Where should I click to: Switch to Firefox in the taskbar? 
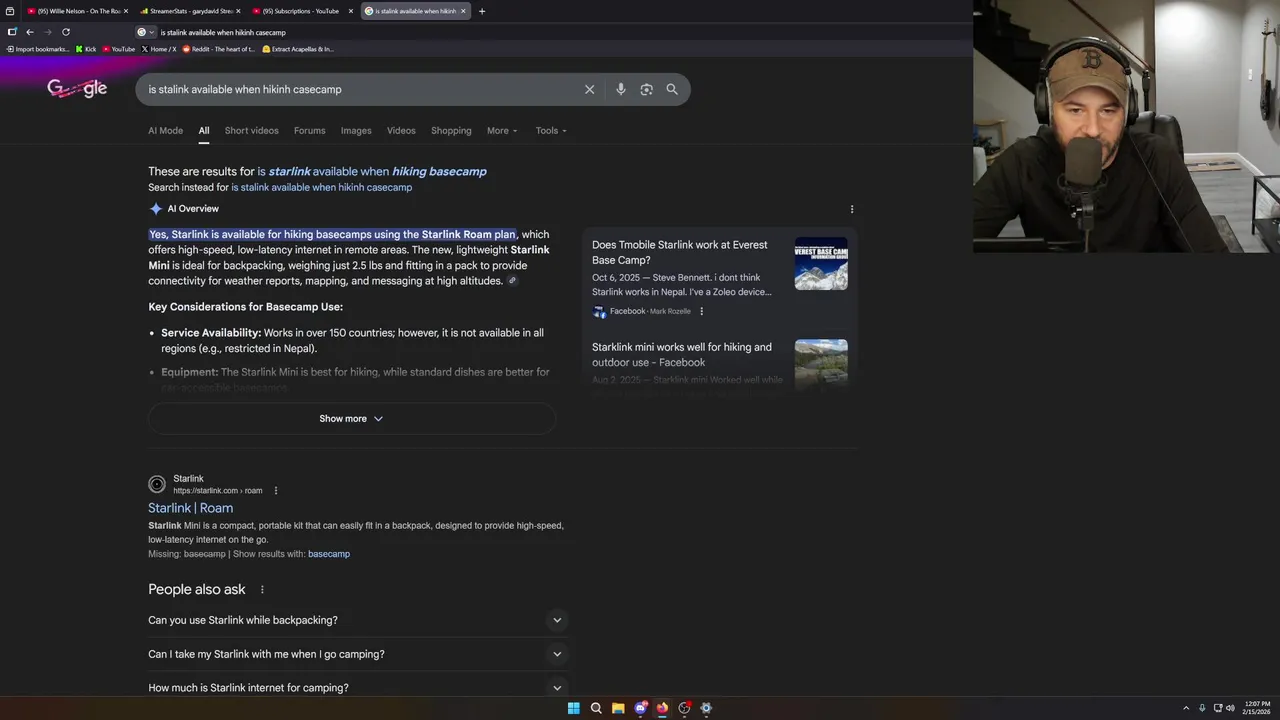click(662, 708)
